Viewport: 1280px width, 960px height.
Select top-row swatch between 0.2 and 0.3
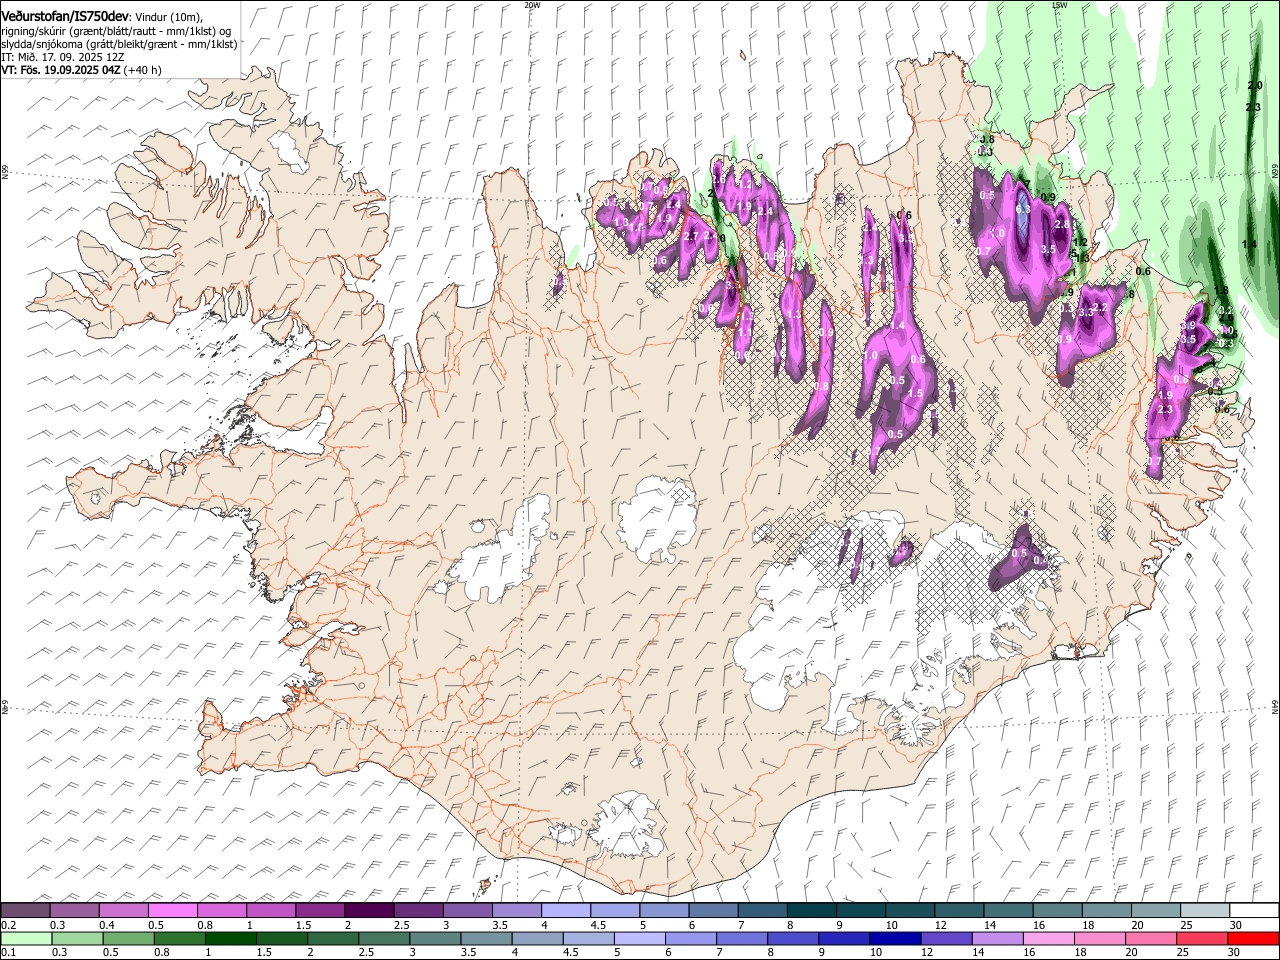tap(25, 910)
